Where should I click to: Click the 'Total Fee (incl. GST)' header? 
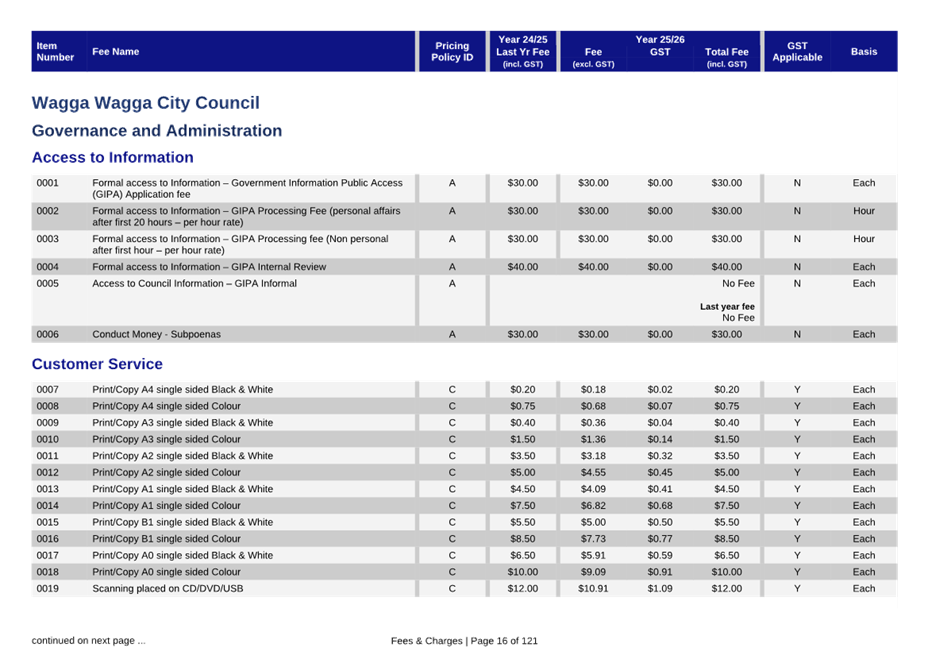pos(727,57)
